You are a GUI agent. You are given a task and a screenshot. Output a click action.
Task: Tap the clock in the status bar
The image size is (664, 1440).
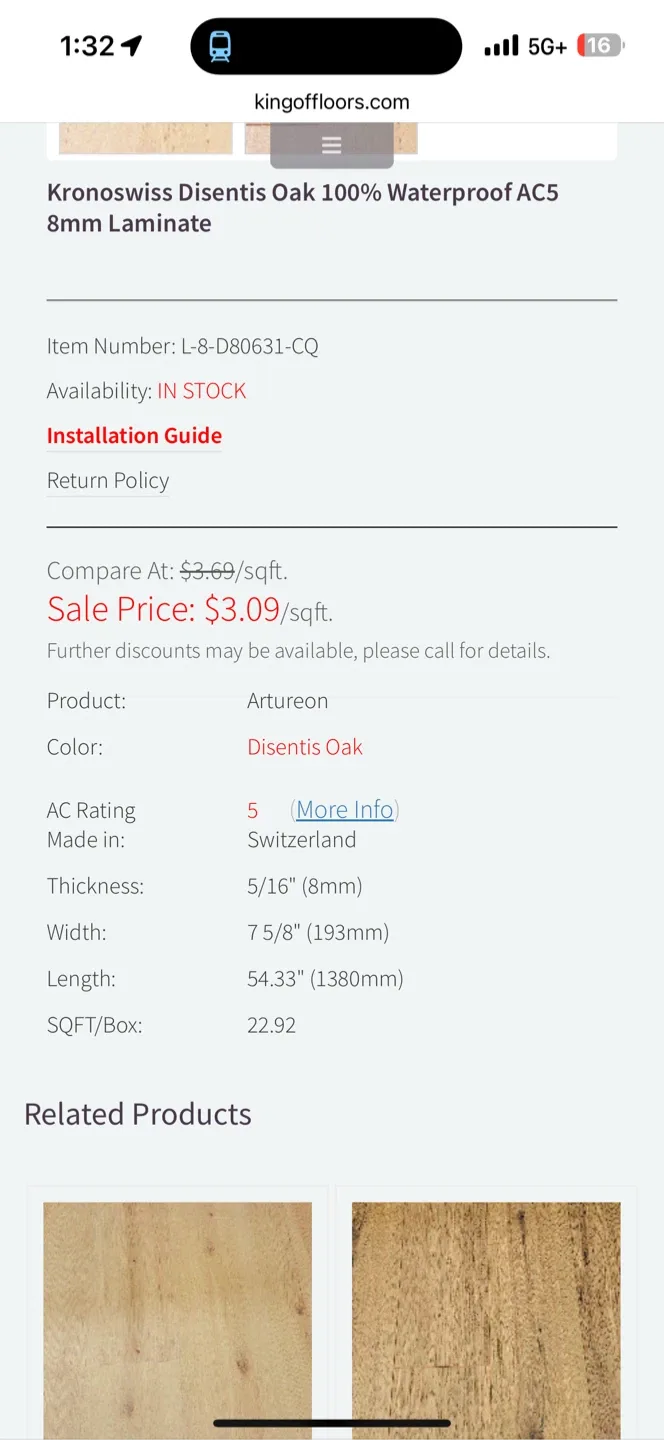pyautogui.click(x=88, y=45)
